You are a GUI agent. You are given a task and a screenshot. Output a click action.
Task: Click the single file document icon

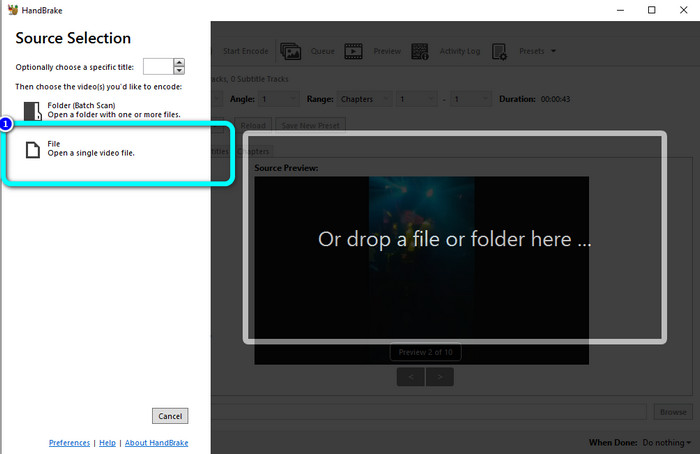click(x=33, y=150)
